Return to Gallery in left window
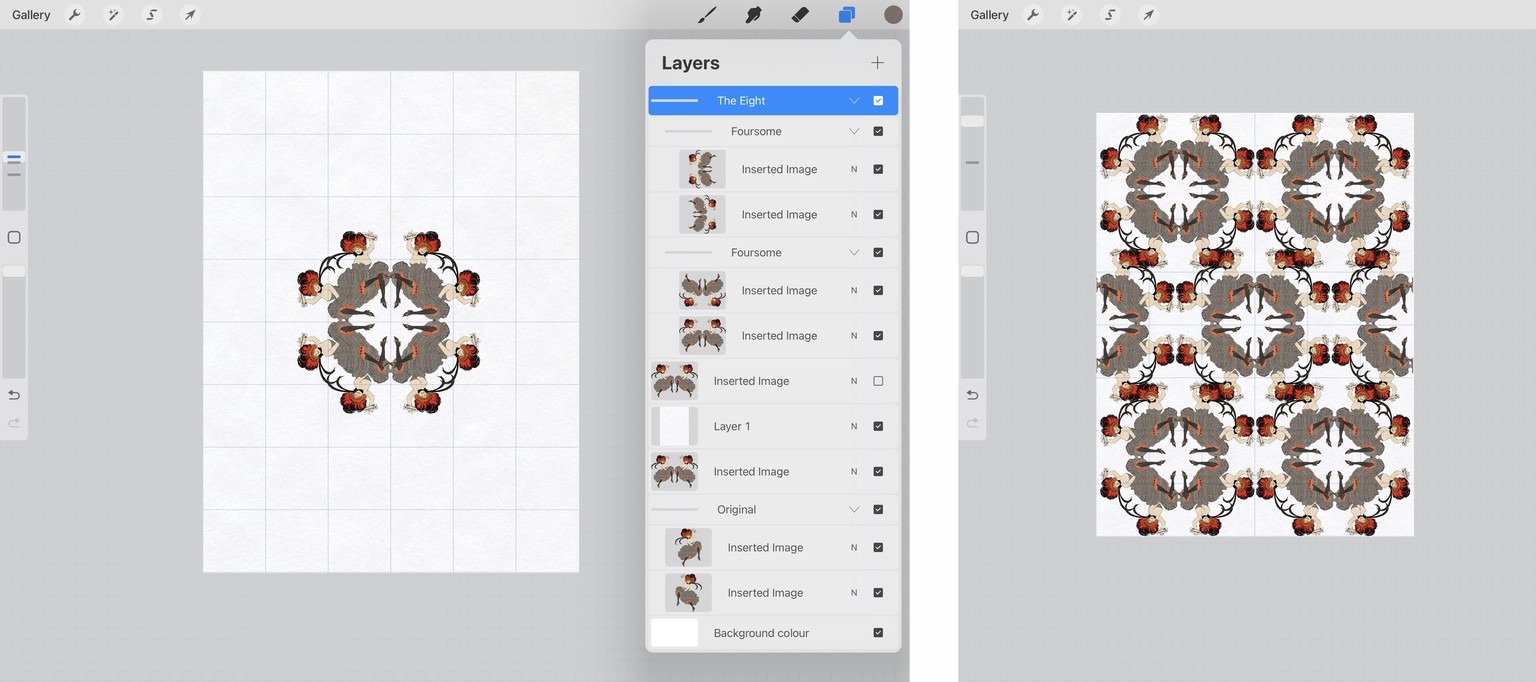 (31, 15)
